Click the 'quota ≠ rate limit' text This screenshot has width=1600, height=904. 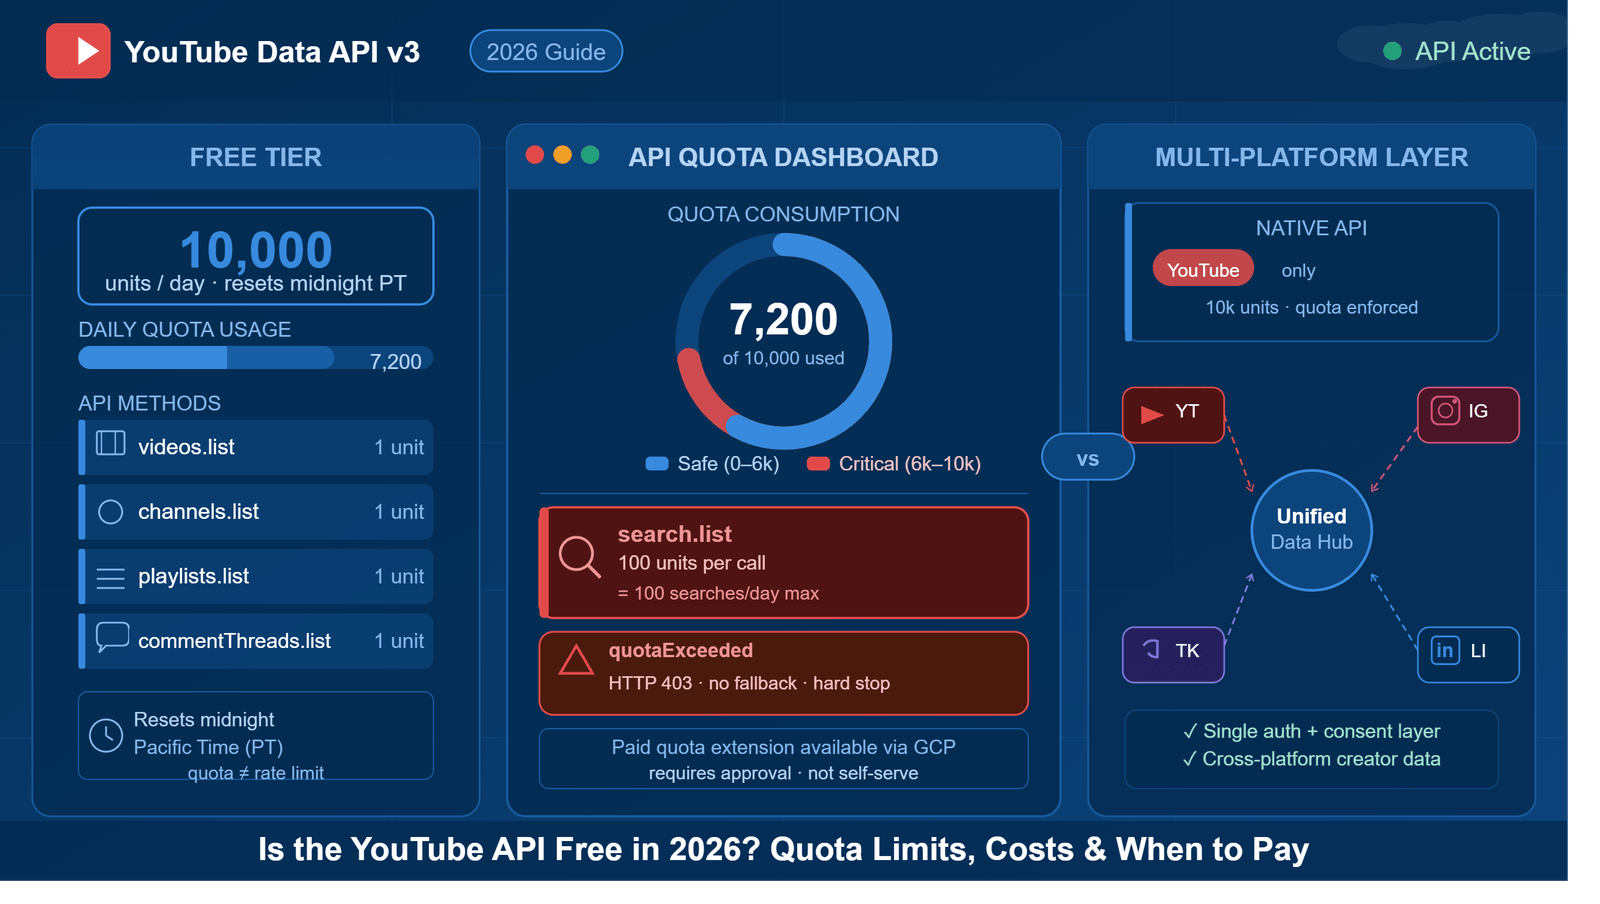click(x=256, y=772)
